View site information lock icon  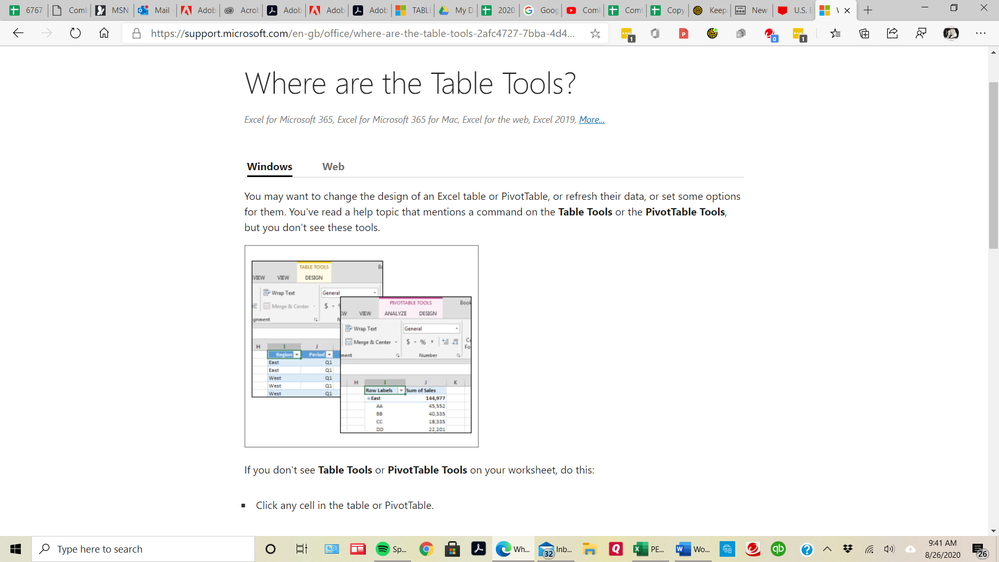(136, 33)
